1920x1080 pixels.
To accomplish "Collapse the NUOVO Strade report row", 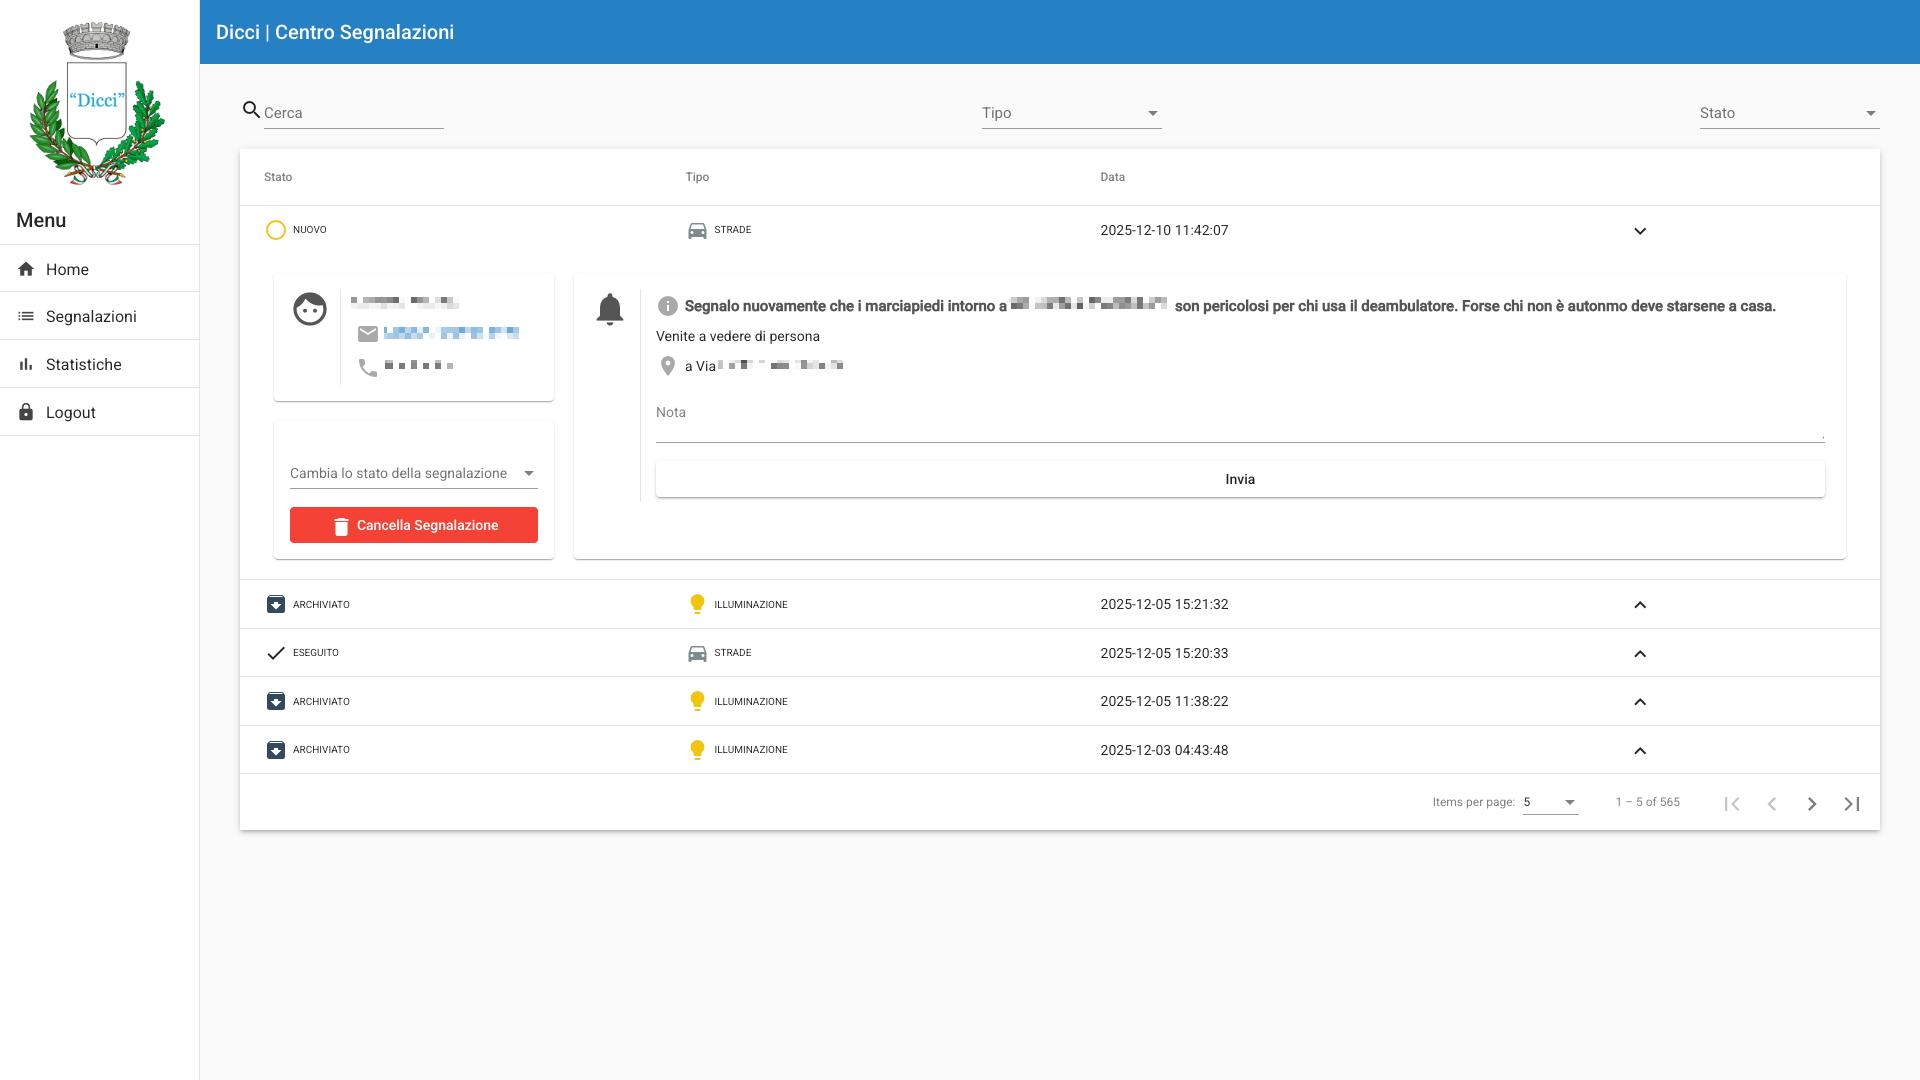I will pyautogui.click(x=1640, y=231).
